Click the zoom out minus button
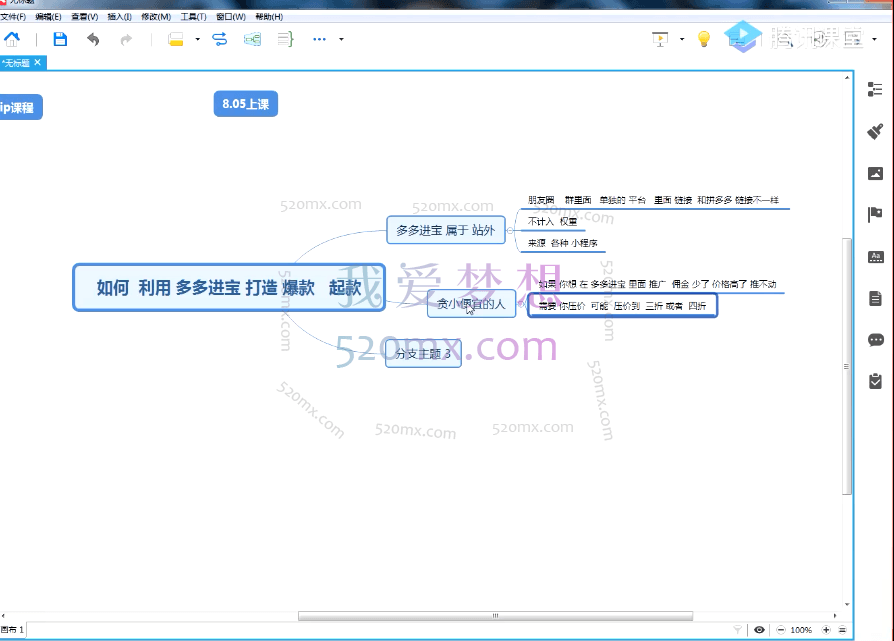 point(780,630)
